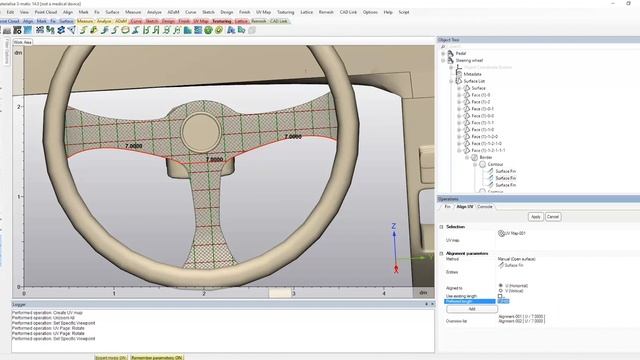This screenshot has width=640, height=360.
Task: Switch to the CAD Link toolbar tab
Action: (x=279, y=21)
